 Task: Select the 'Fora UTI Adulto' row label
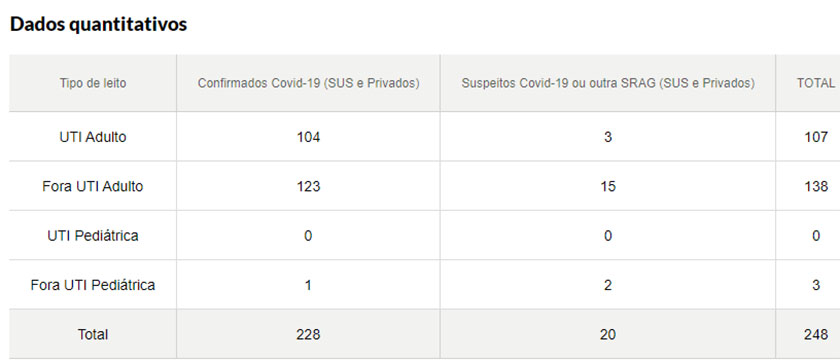93,186
